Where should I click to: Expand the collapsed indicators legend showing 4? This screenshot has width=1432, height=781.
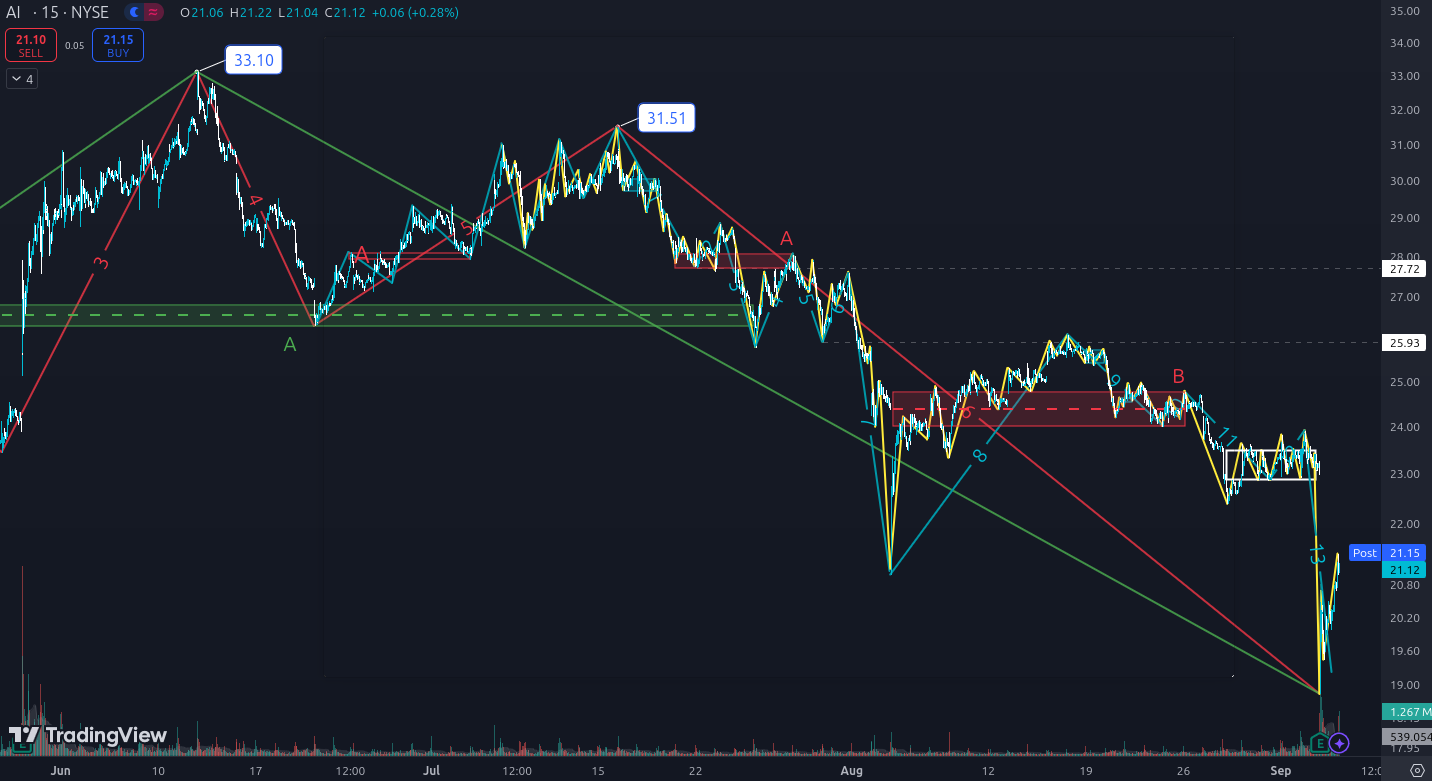(x=21, y=79)
